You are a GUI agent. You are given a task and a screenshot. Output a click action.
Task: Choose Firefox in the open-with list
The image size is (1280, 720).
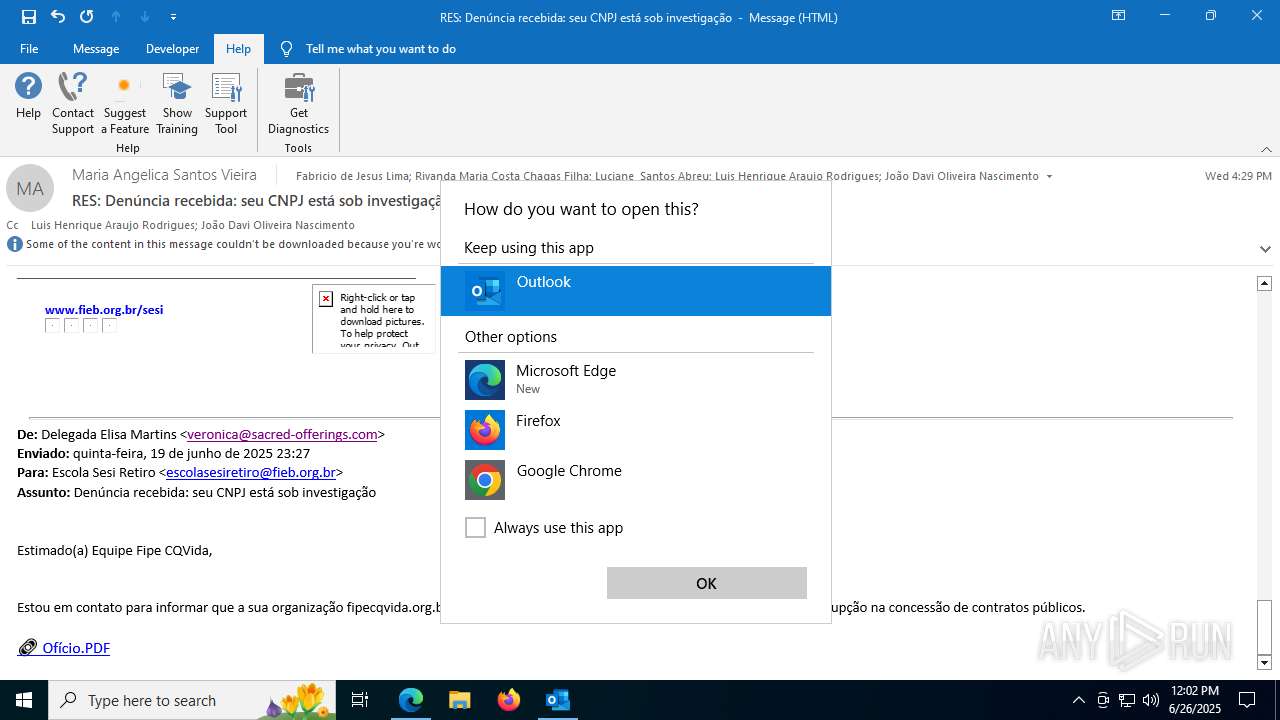pyautogui.click(x=636, y=430)
